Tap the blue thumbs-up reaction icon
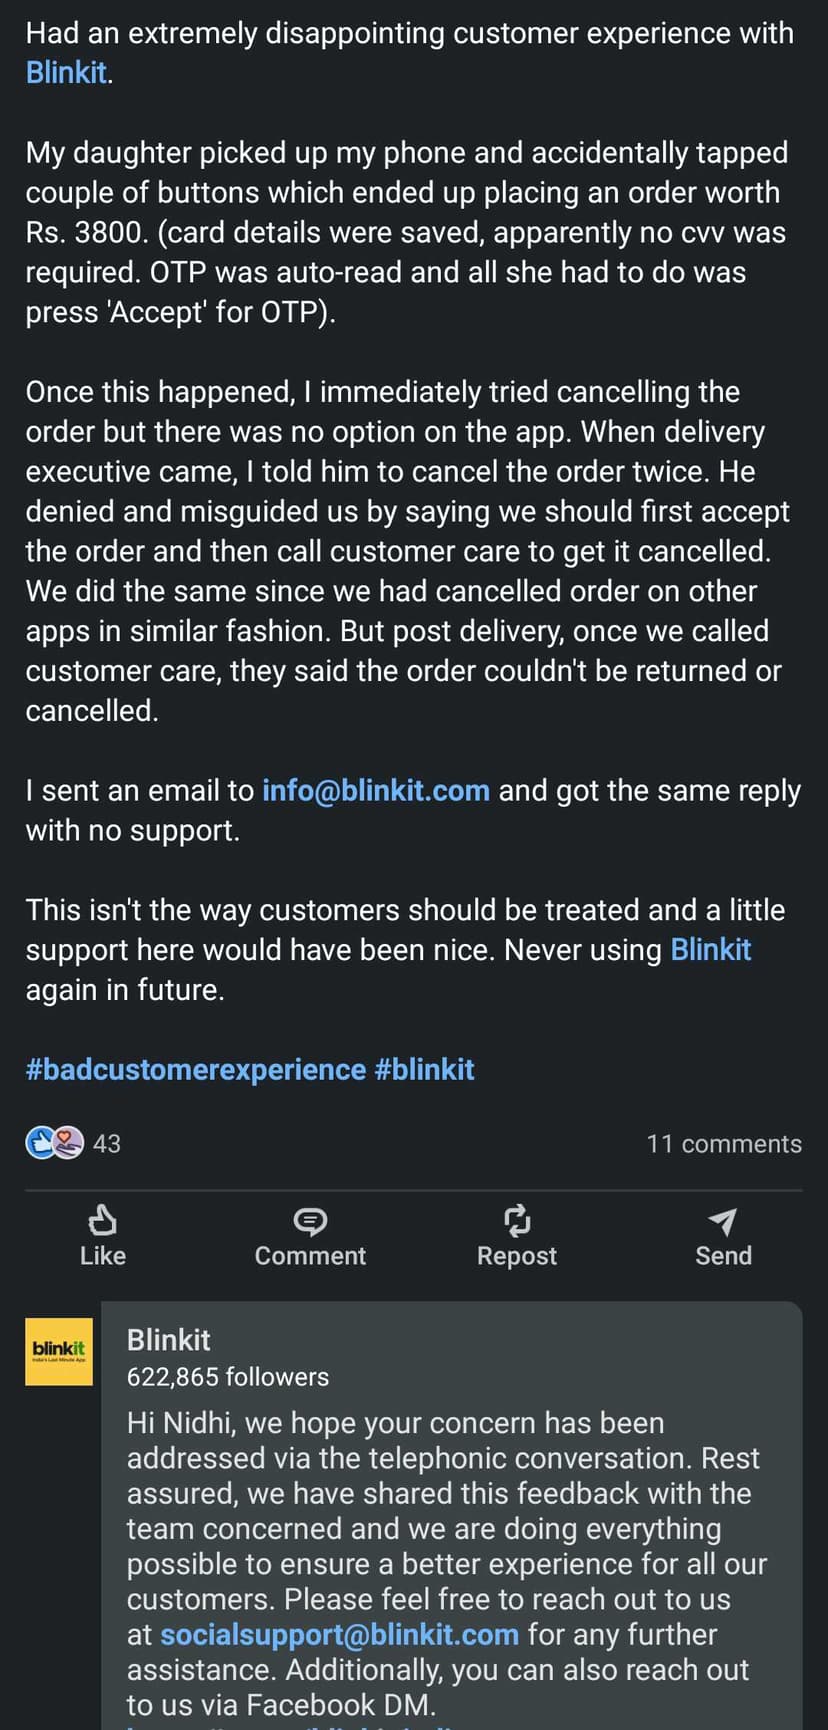 [41, 1142]
